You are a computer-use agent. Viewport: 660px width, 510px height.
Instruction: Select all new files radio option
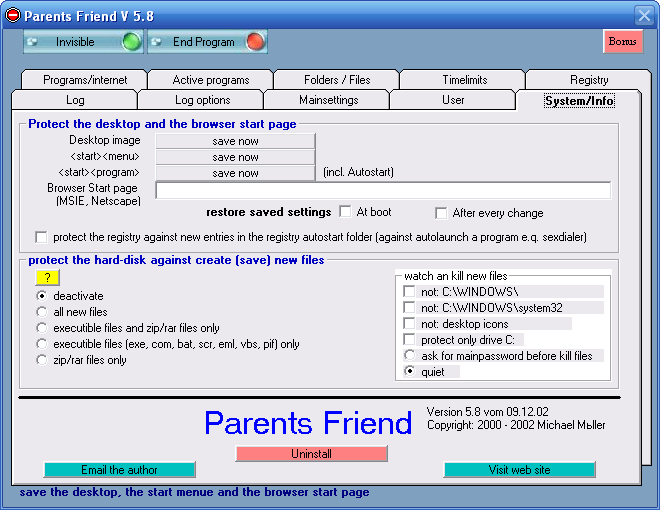click(41, 312)
